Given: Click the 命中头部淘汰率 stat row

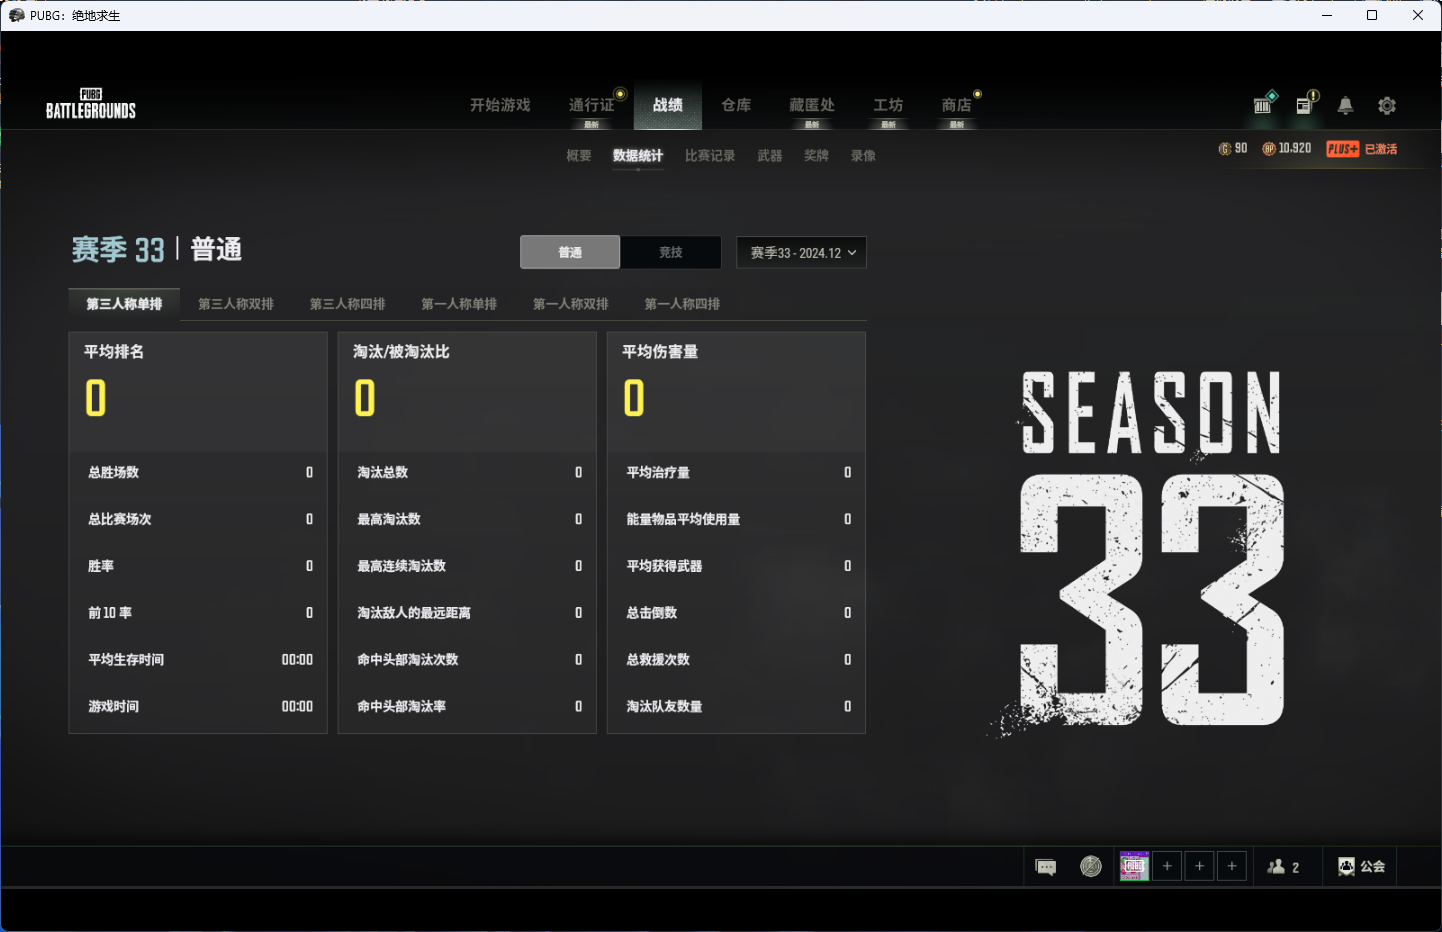Looking at the screenshot, I should (467, 707).
